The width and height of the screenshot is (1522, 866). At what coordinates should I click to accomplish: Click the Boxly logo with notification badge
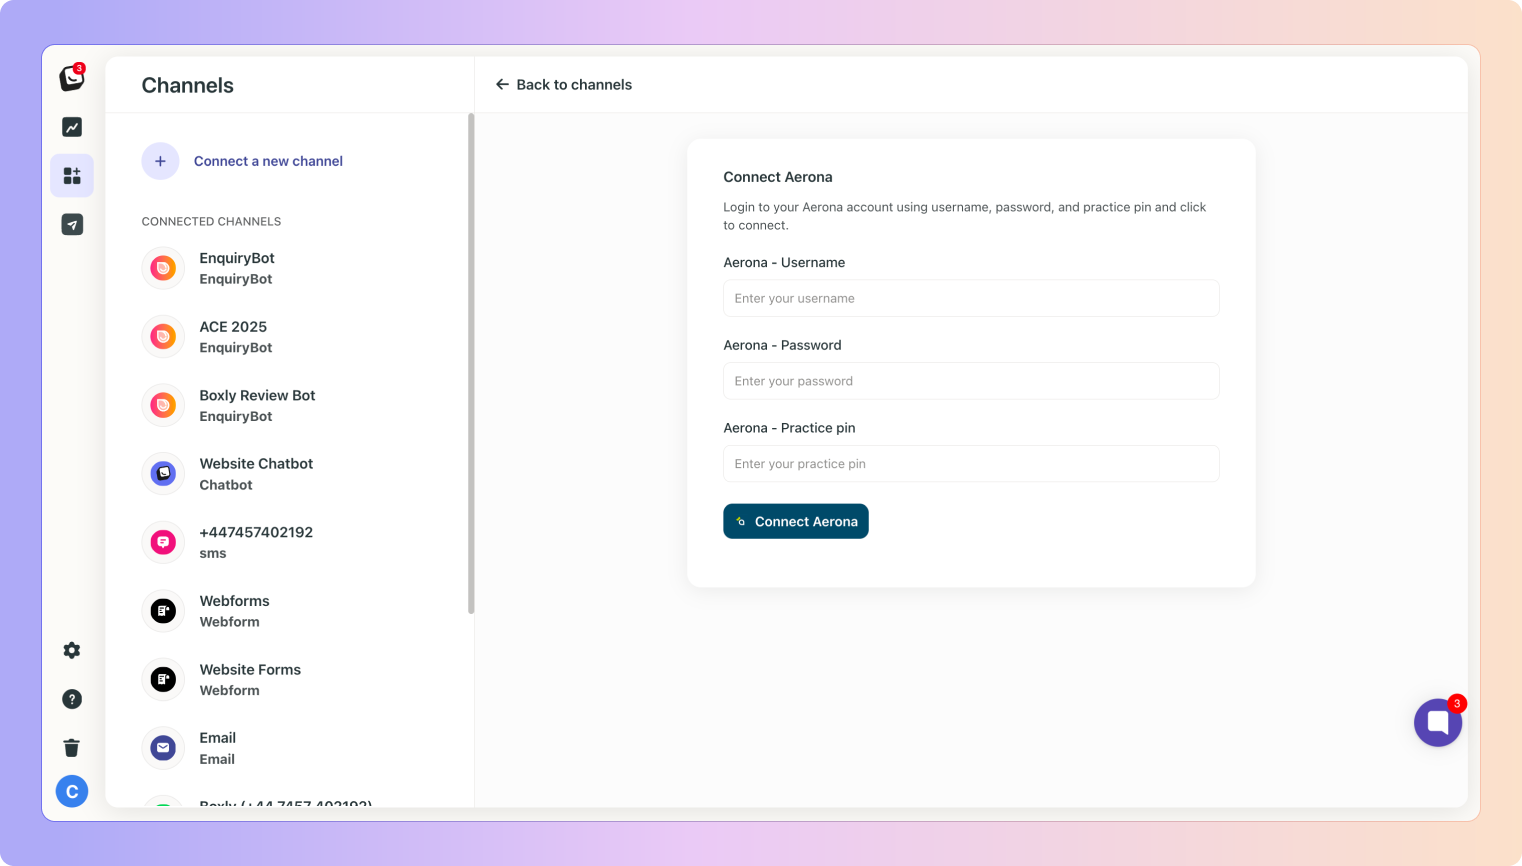coord(72,77)
